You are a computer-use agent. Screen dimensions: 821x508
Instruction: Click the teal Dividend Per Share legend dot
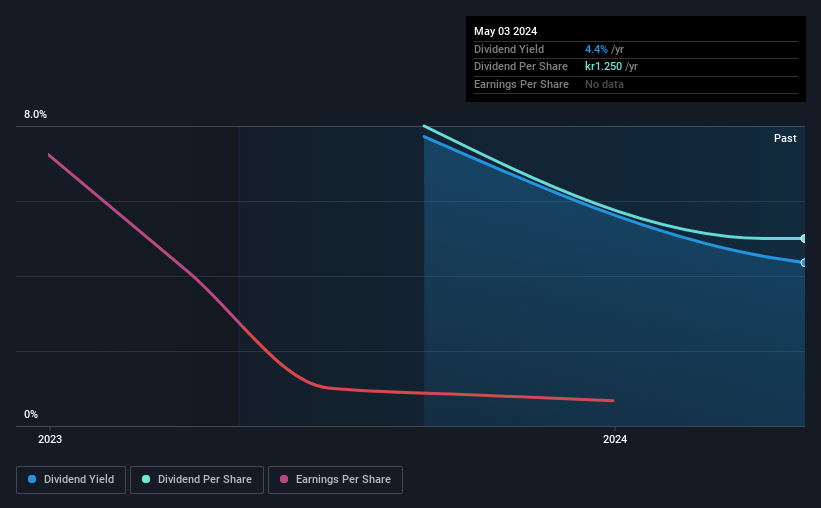click(x=146, y=479)
